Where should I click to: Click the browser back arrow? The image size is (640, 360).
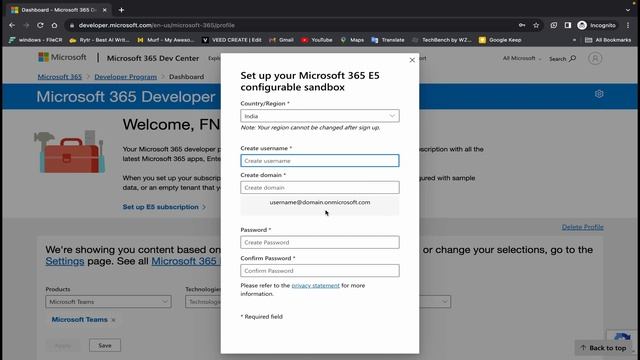[x=12, y=25]
